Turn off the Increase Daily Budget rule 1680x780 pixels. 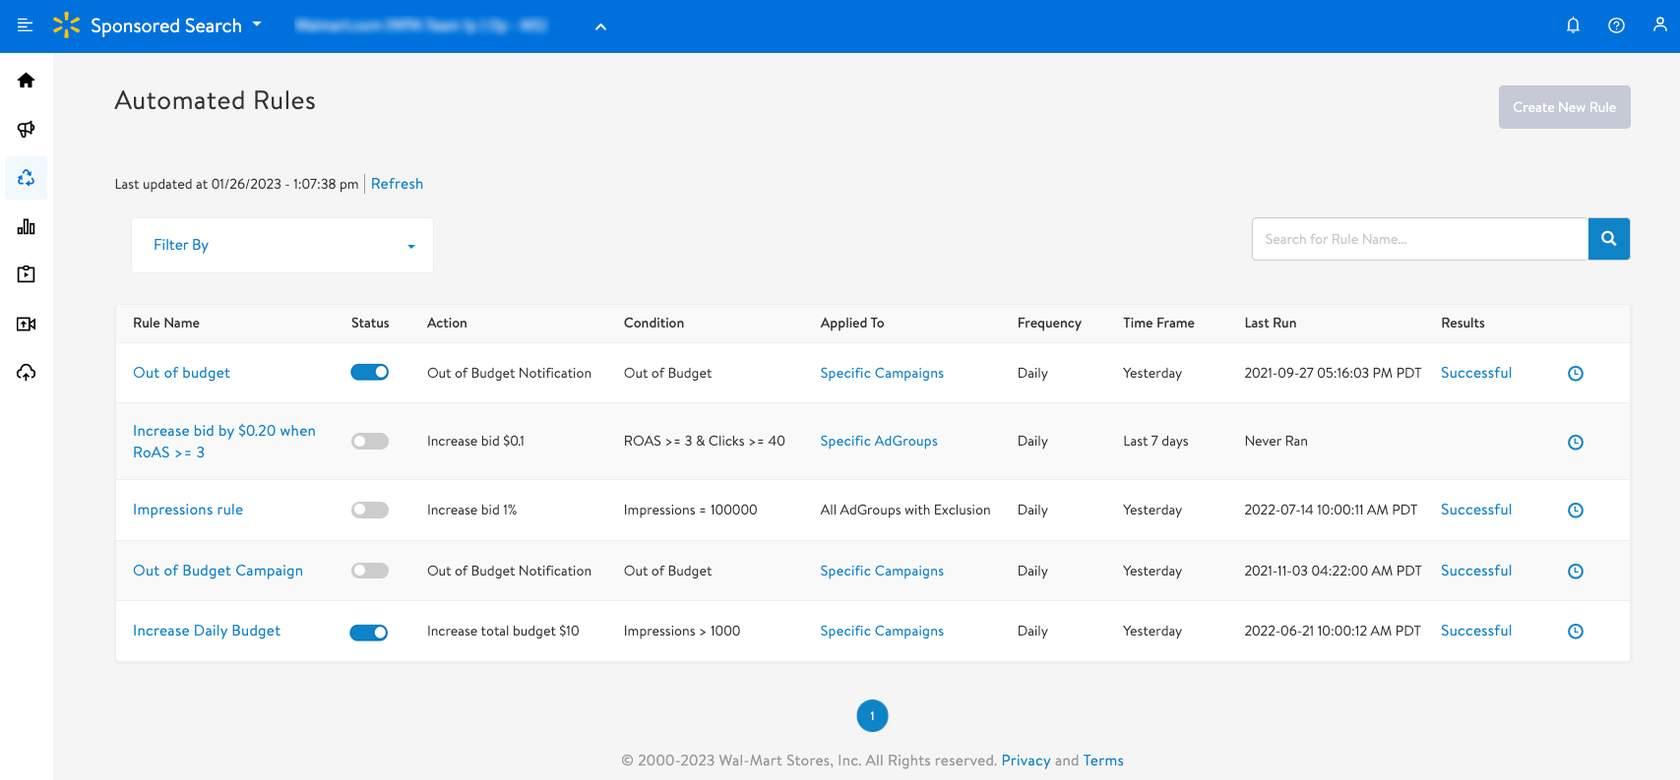click(369, 632)
